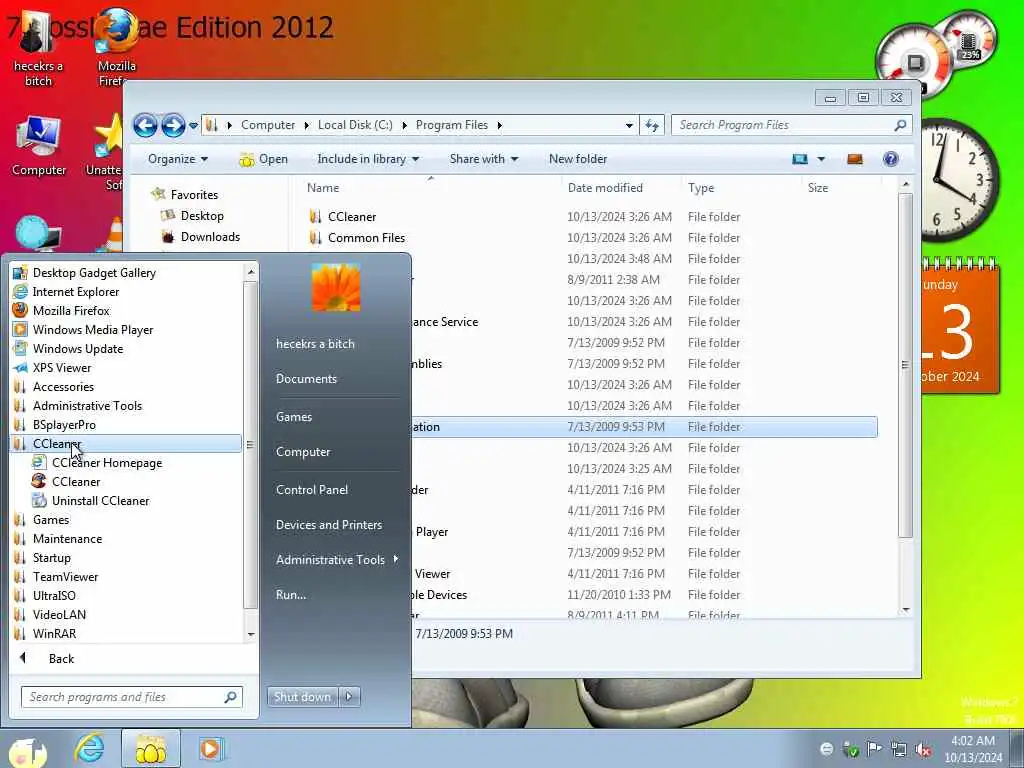
Task: Sort by the Date modified column header
Action: tap(605, 188)
